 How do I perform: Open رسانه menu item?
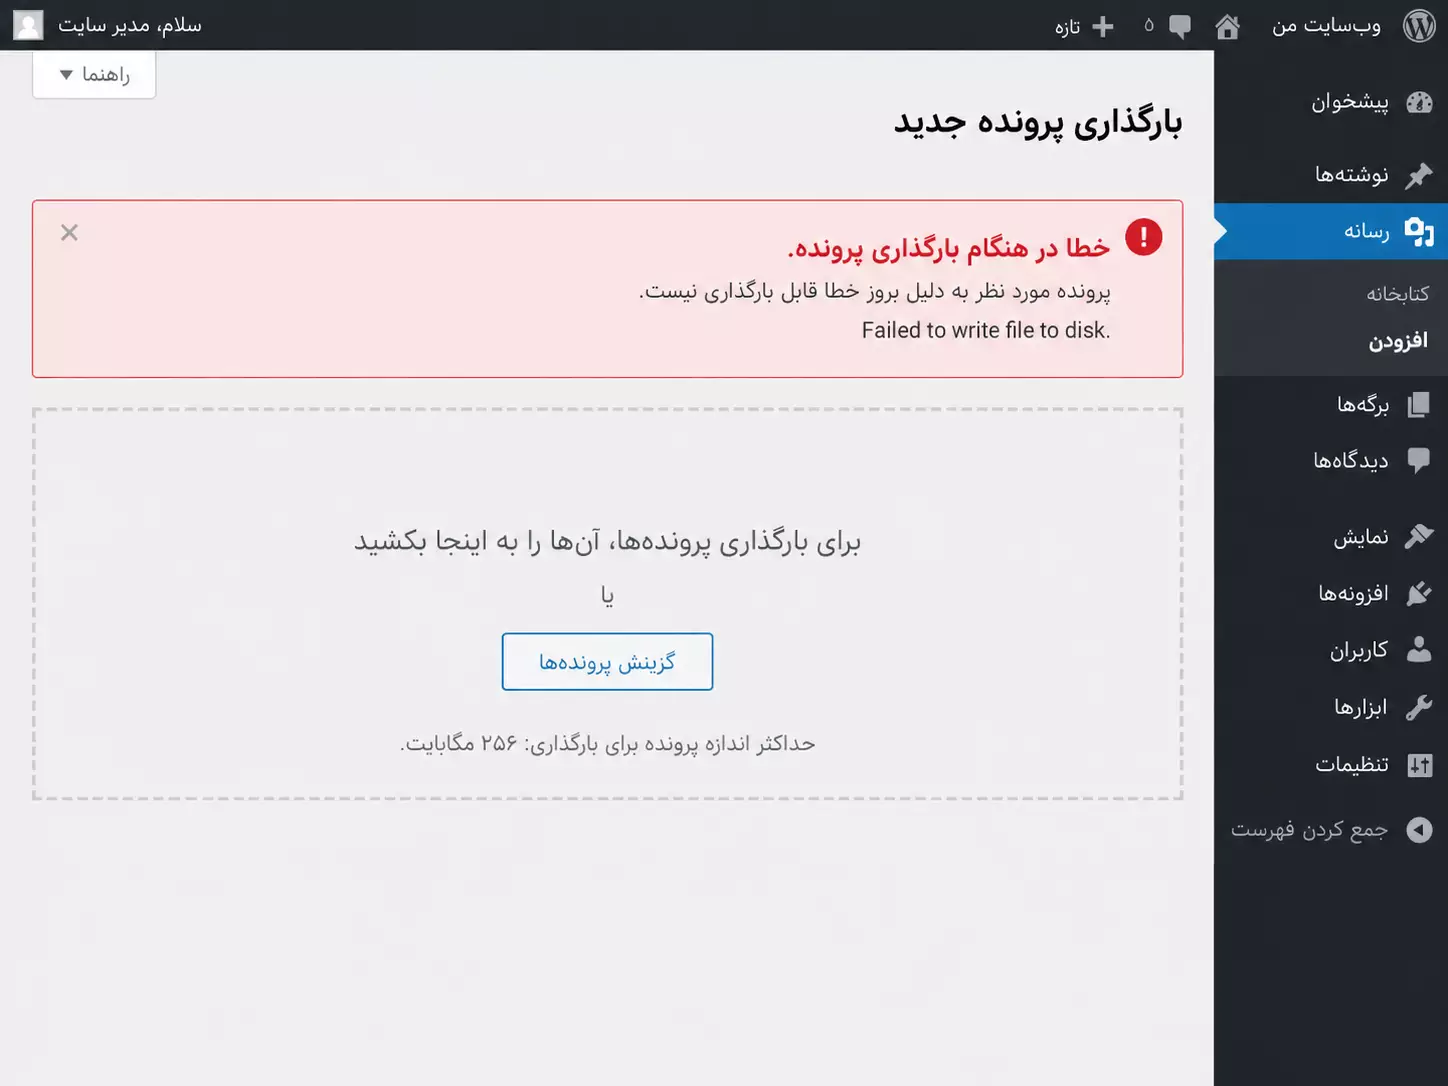tap(1331, 231)
